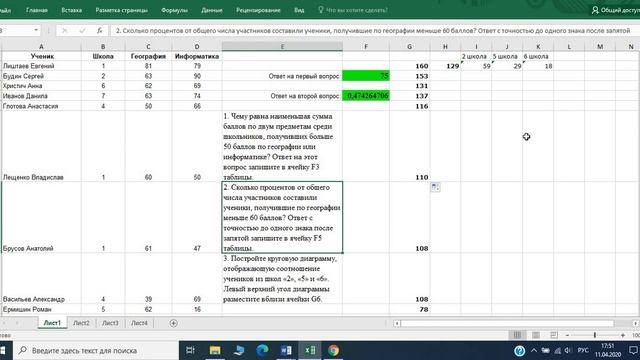640x360 pixels.
Task: Select the cell with question 1 text
Action: (x=282, y=147)
